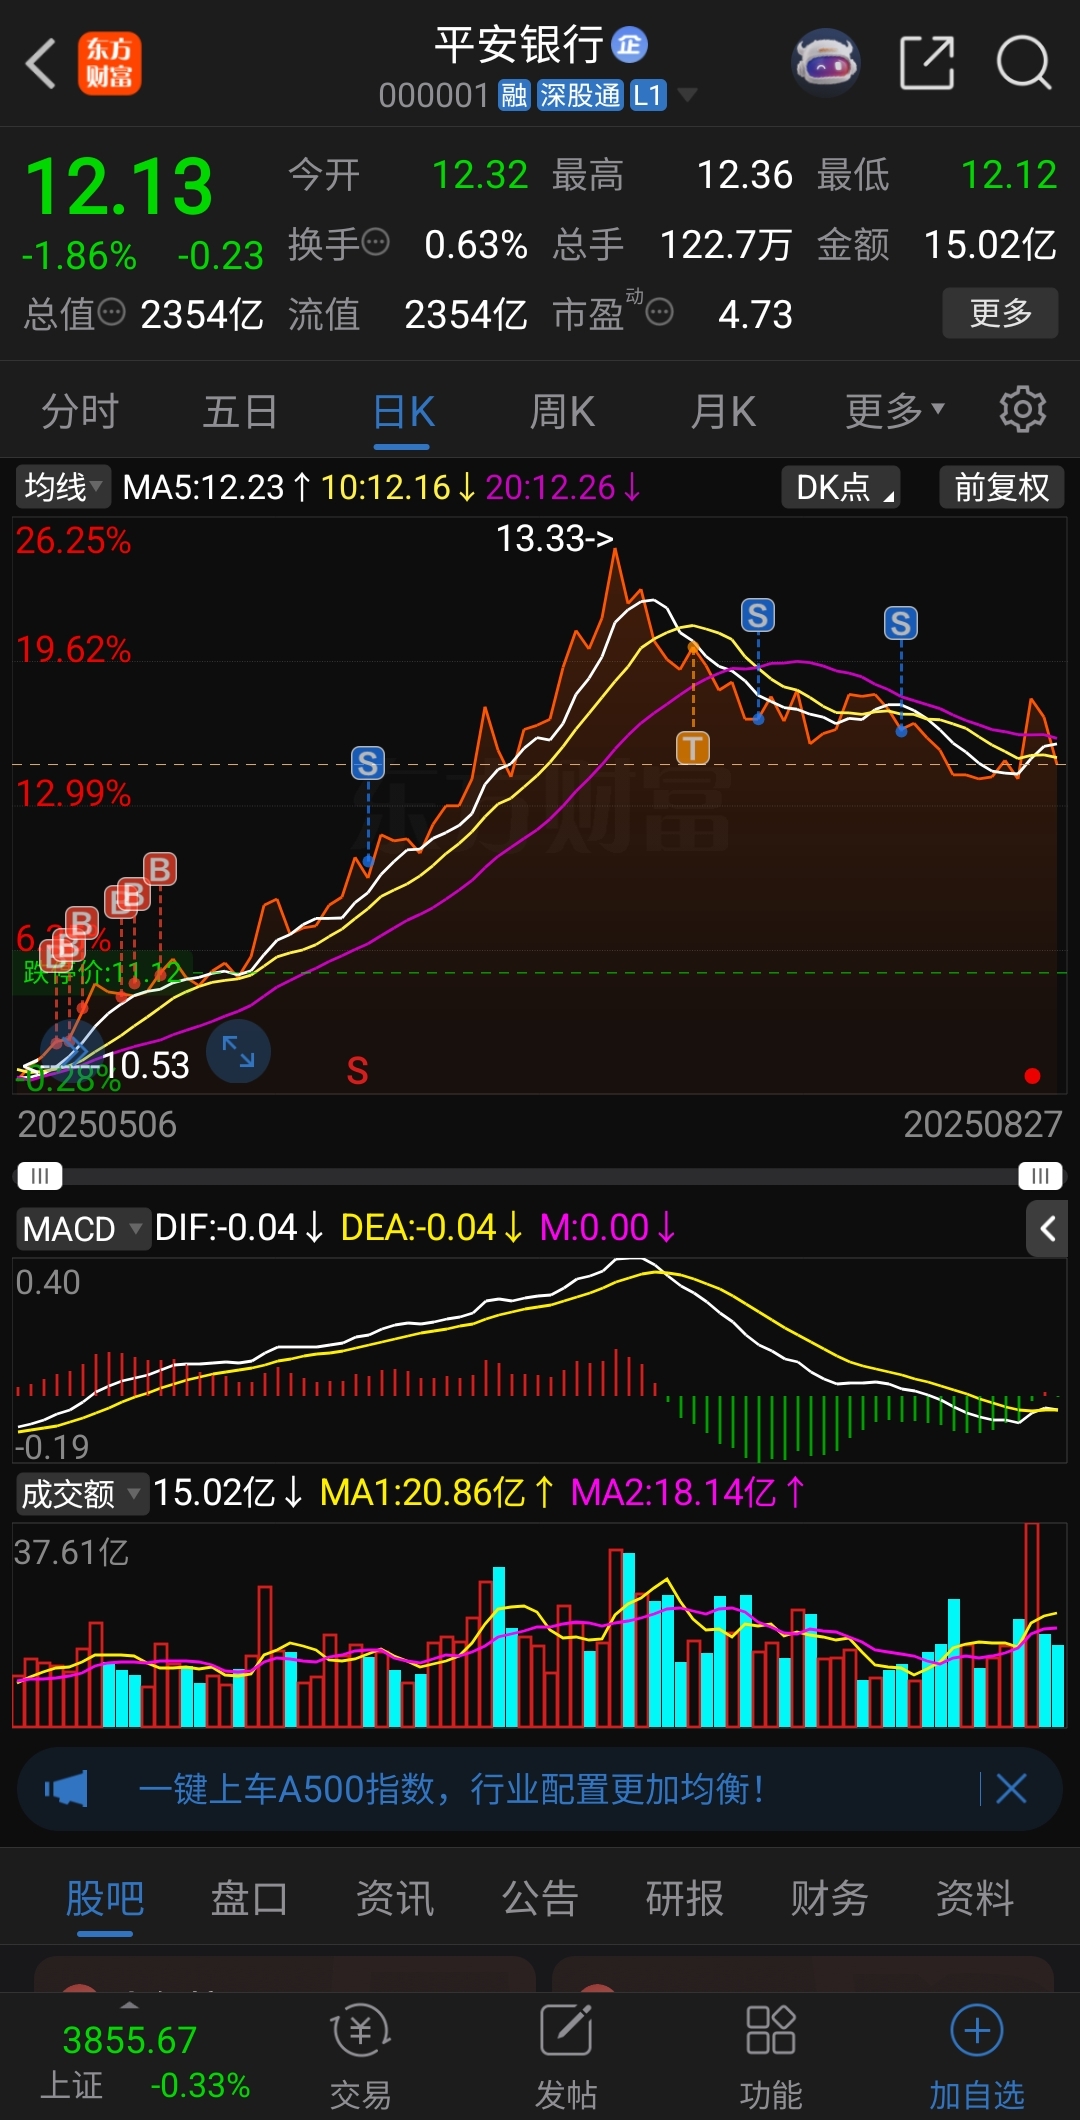Open the 更多 period dropdown
Image resolution: width=1080 pixels, height=2120 pixels.
(x=895, y=411)
